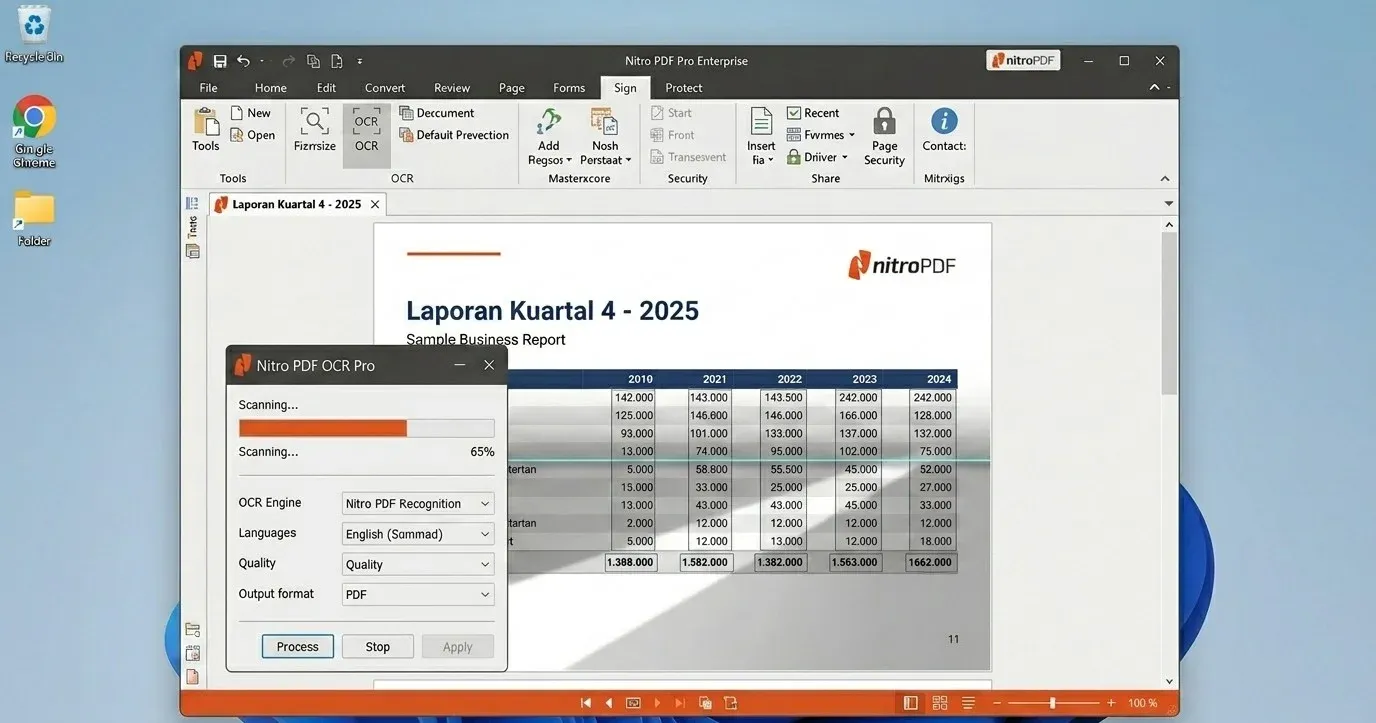Open the Quality dropdown in OCR dialog
This screenshot has width=1376, height=723.
tap(418, 564)
